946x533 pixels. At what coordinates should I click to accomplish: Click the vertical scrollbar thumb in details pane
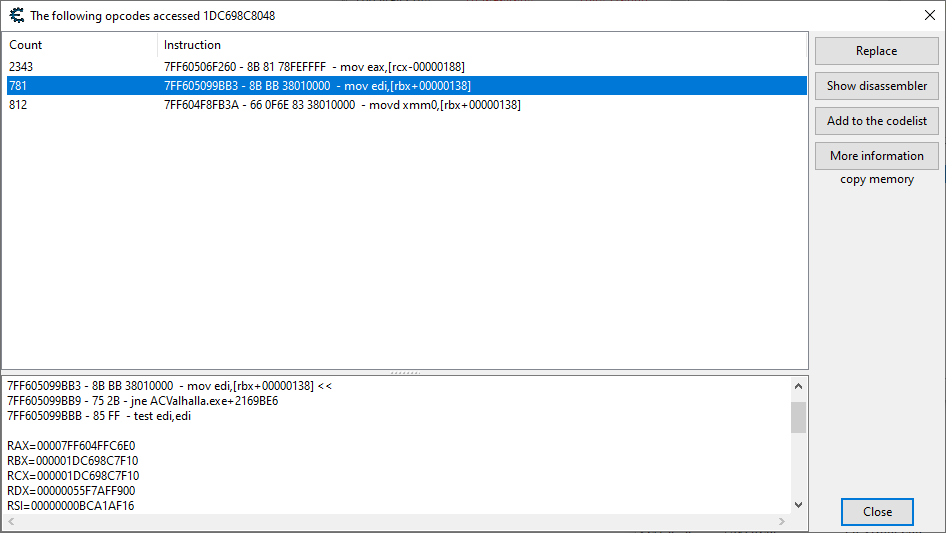tap(798, 417)
